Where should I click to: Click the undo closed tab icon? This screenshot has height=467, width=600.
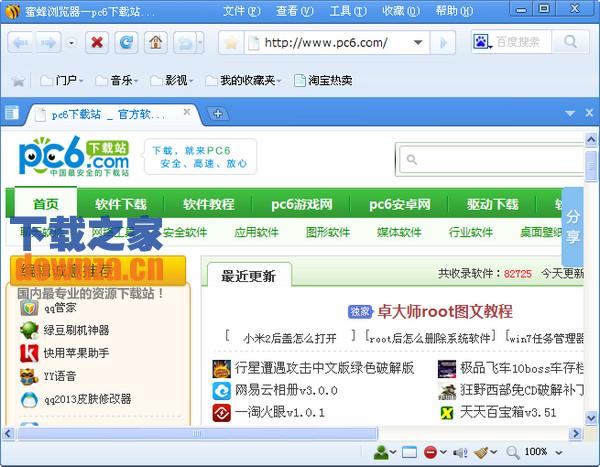pos(185,42)
